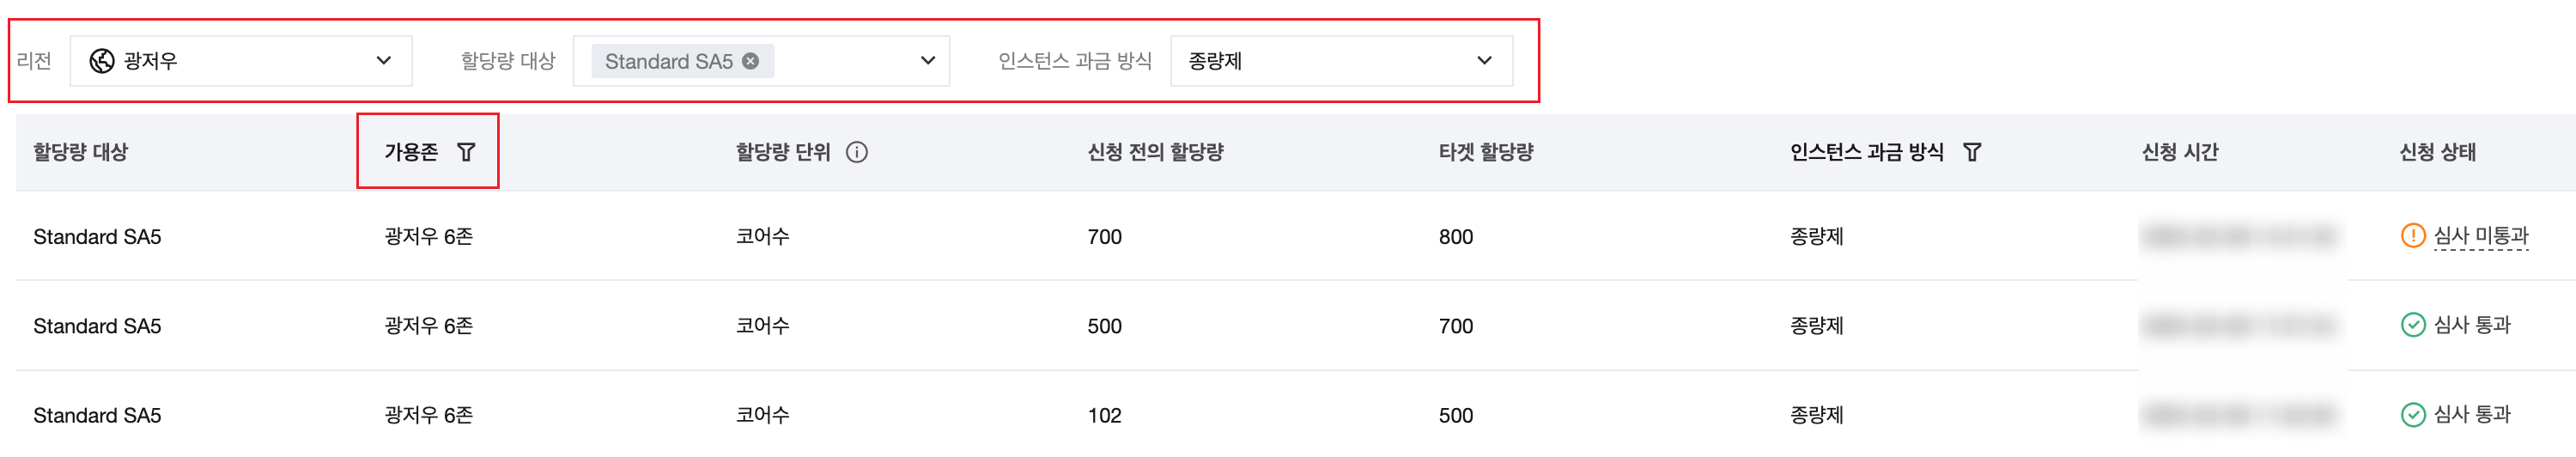Expand the 할당량 대상 dropdown arrow
This screenshot has height=457, width=2576.
928,61
